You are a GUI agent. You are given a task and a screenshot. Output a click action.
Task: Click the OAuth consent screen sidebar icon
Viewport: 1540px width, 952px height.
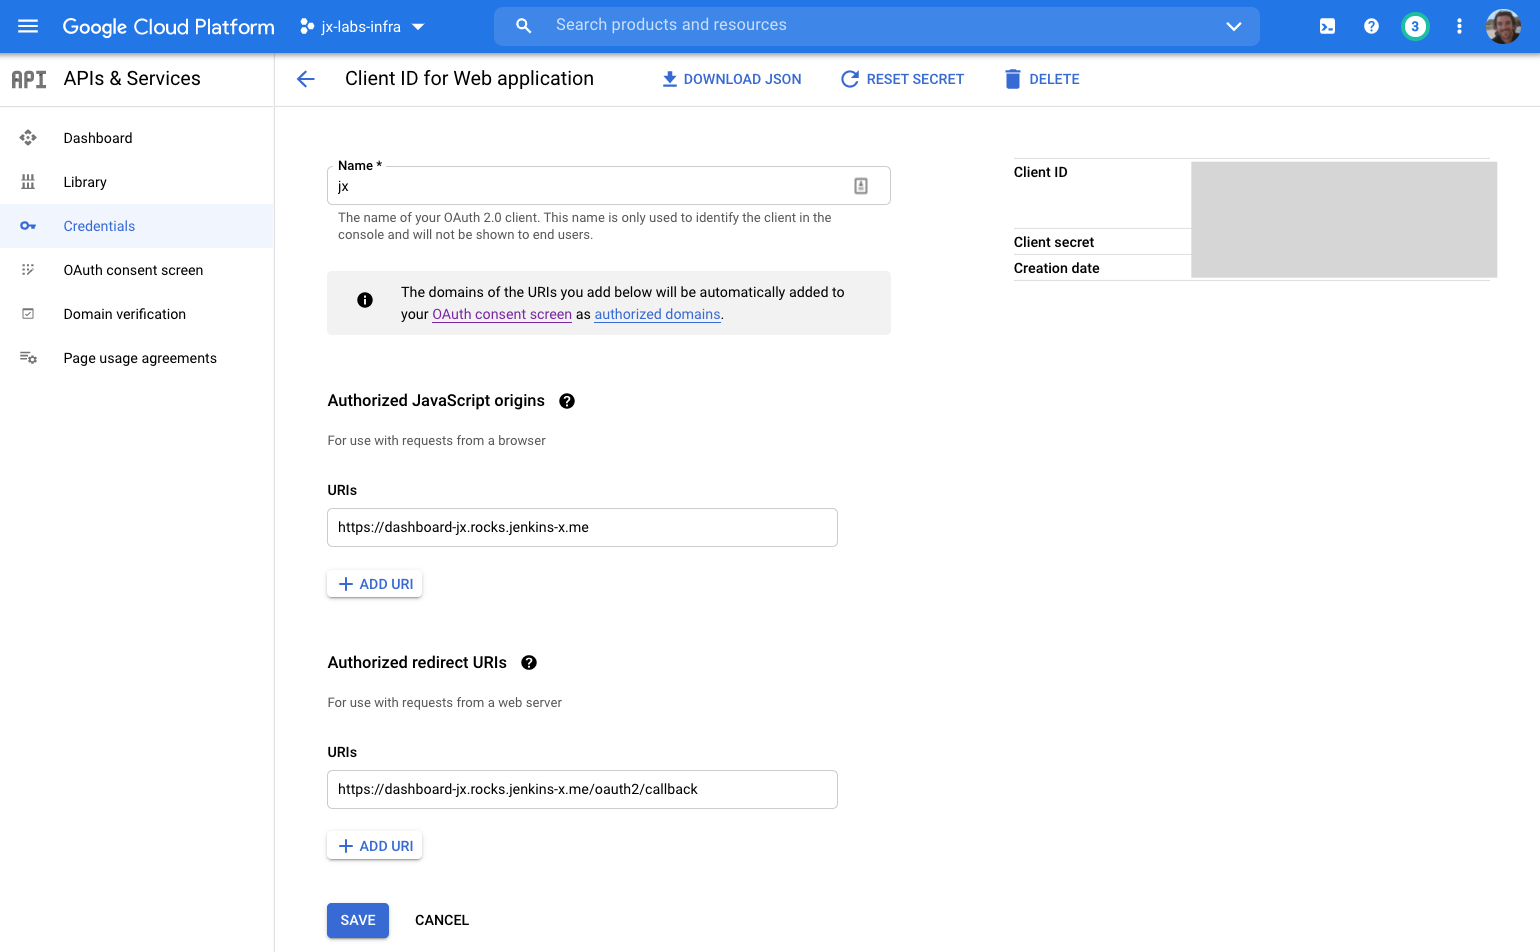click(x=28, y=270)
